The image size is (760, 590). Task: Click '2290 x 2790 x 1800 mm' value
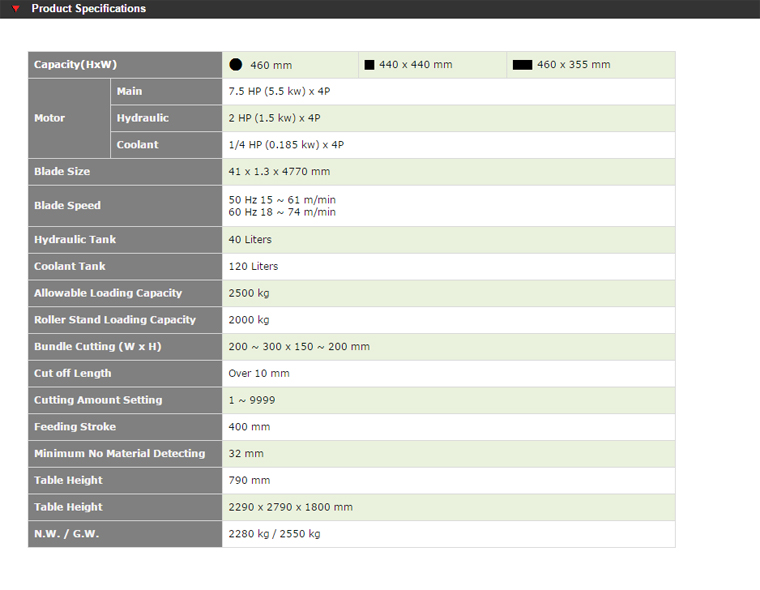[290, 507]
